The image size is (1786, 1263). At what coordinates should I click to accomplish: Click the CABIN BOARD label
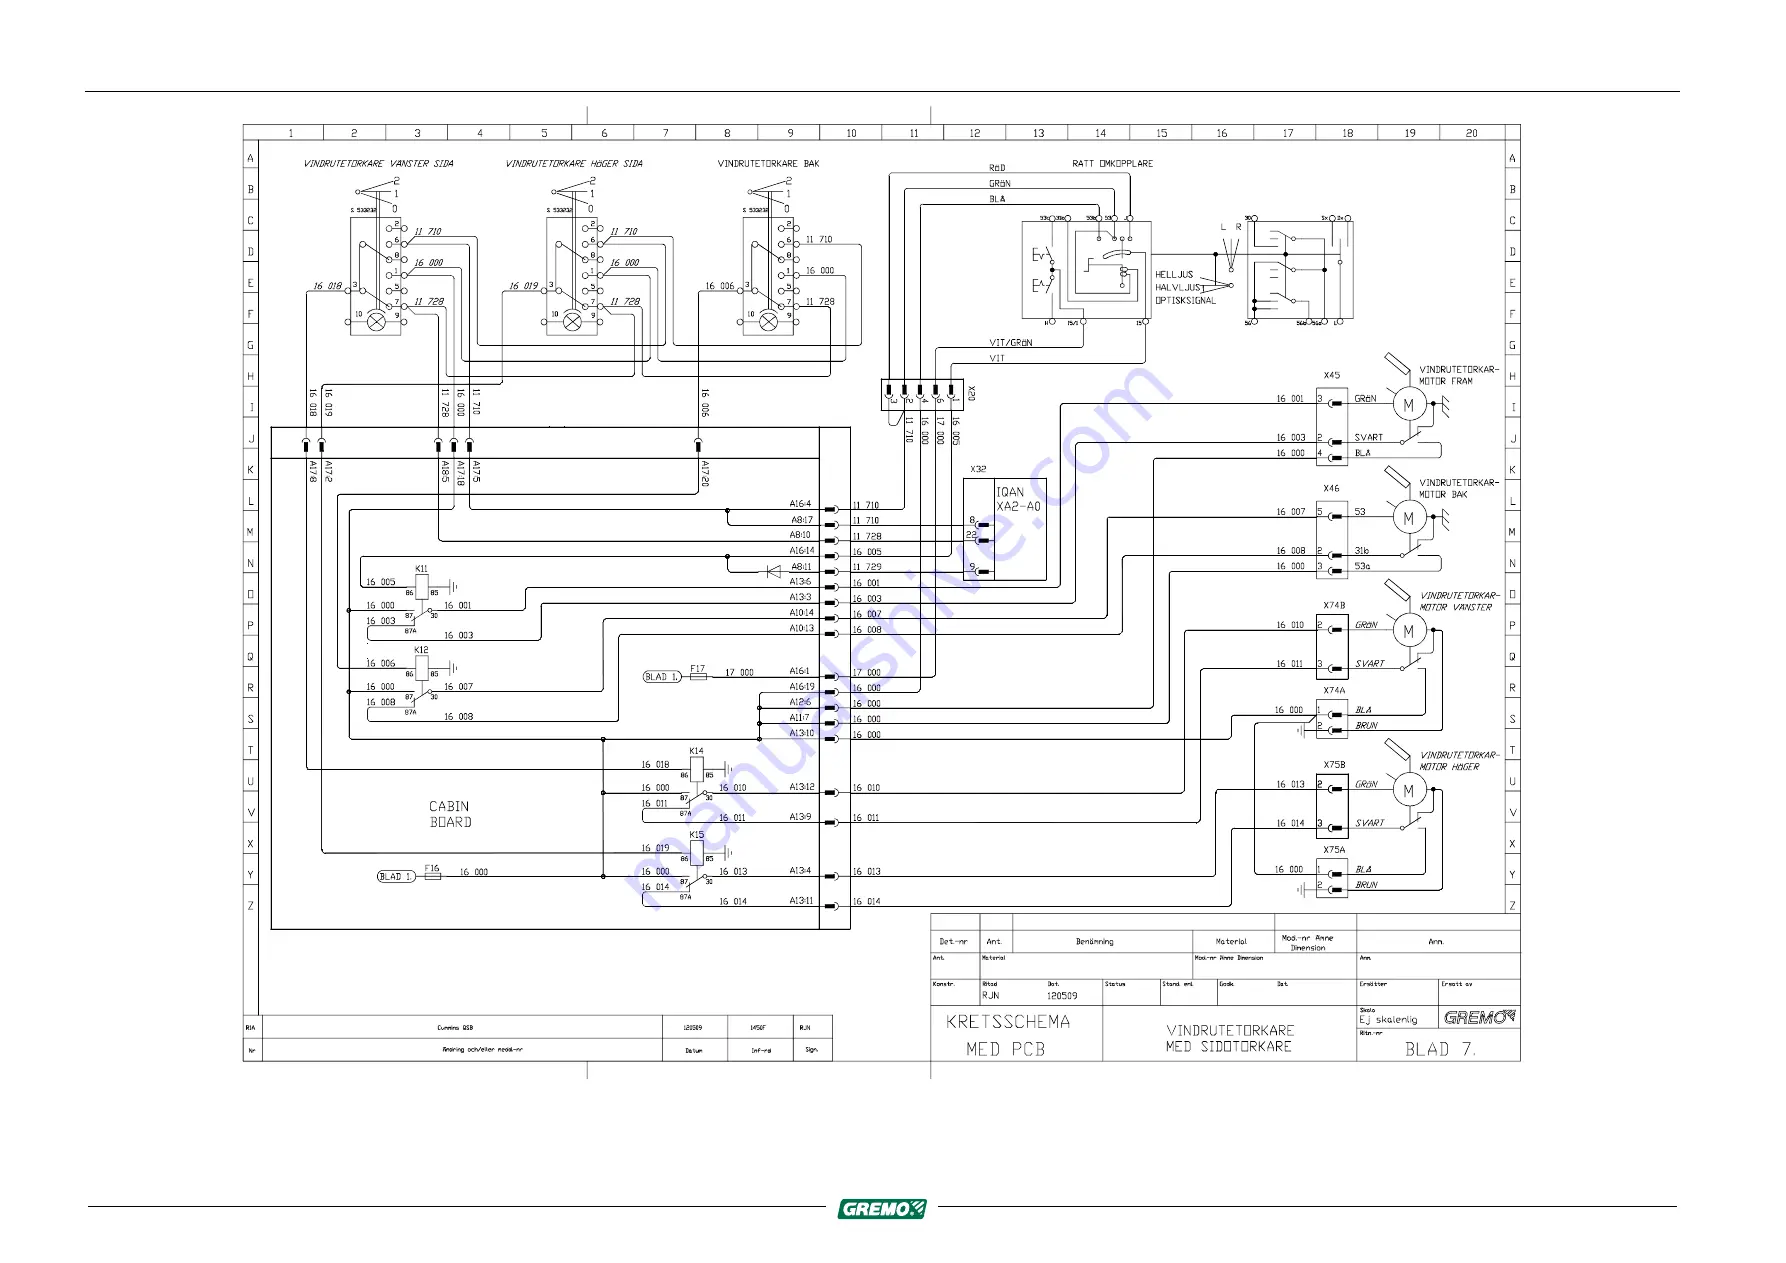pos(450,814)
